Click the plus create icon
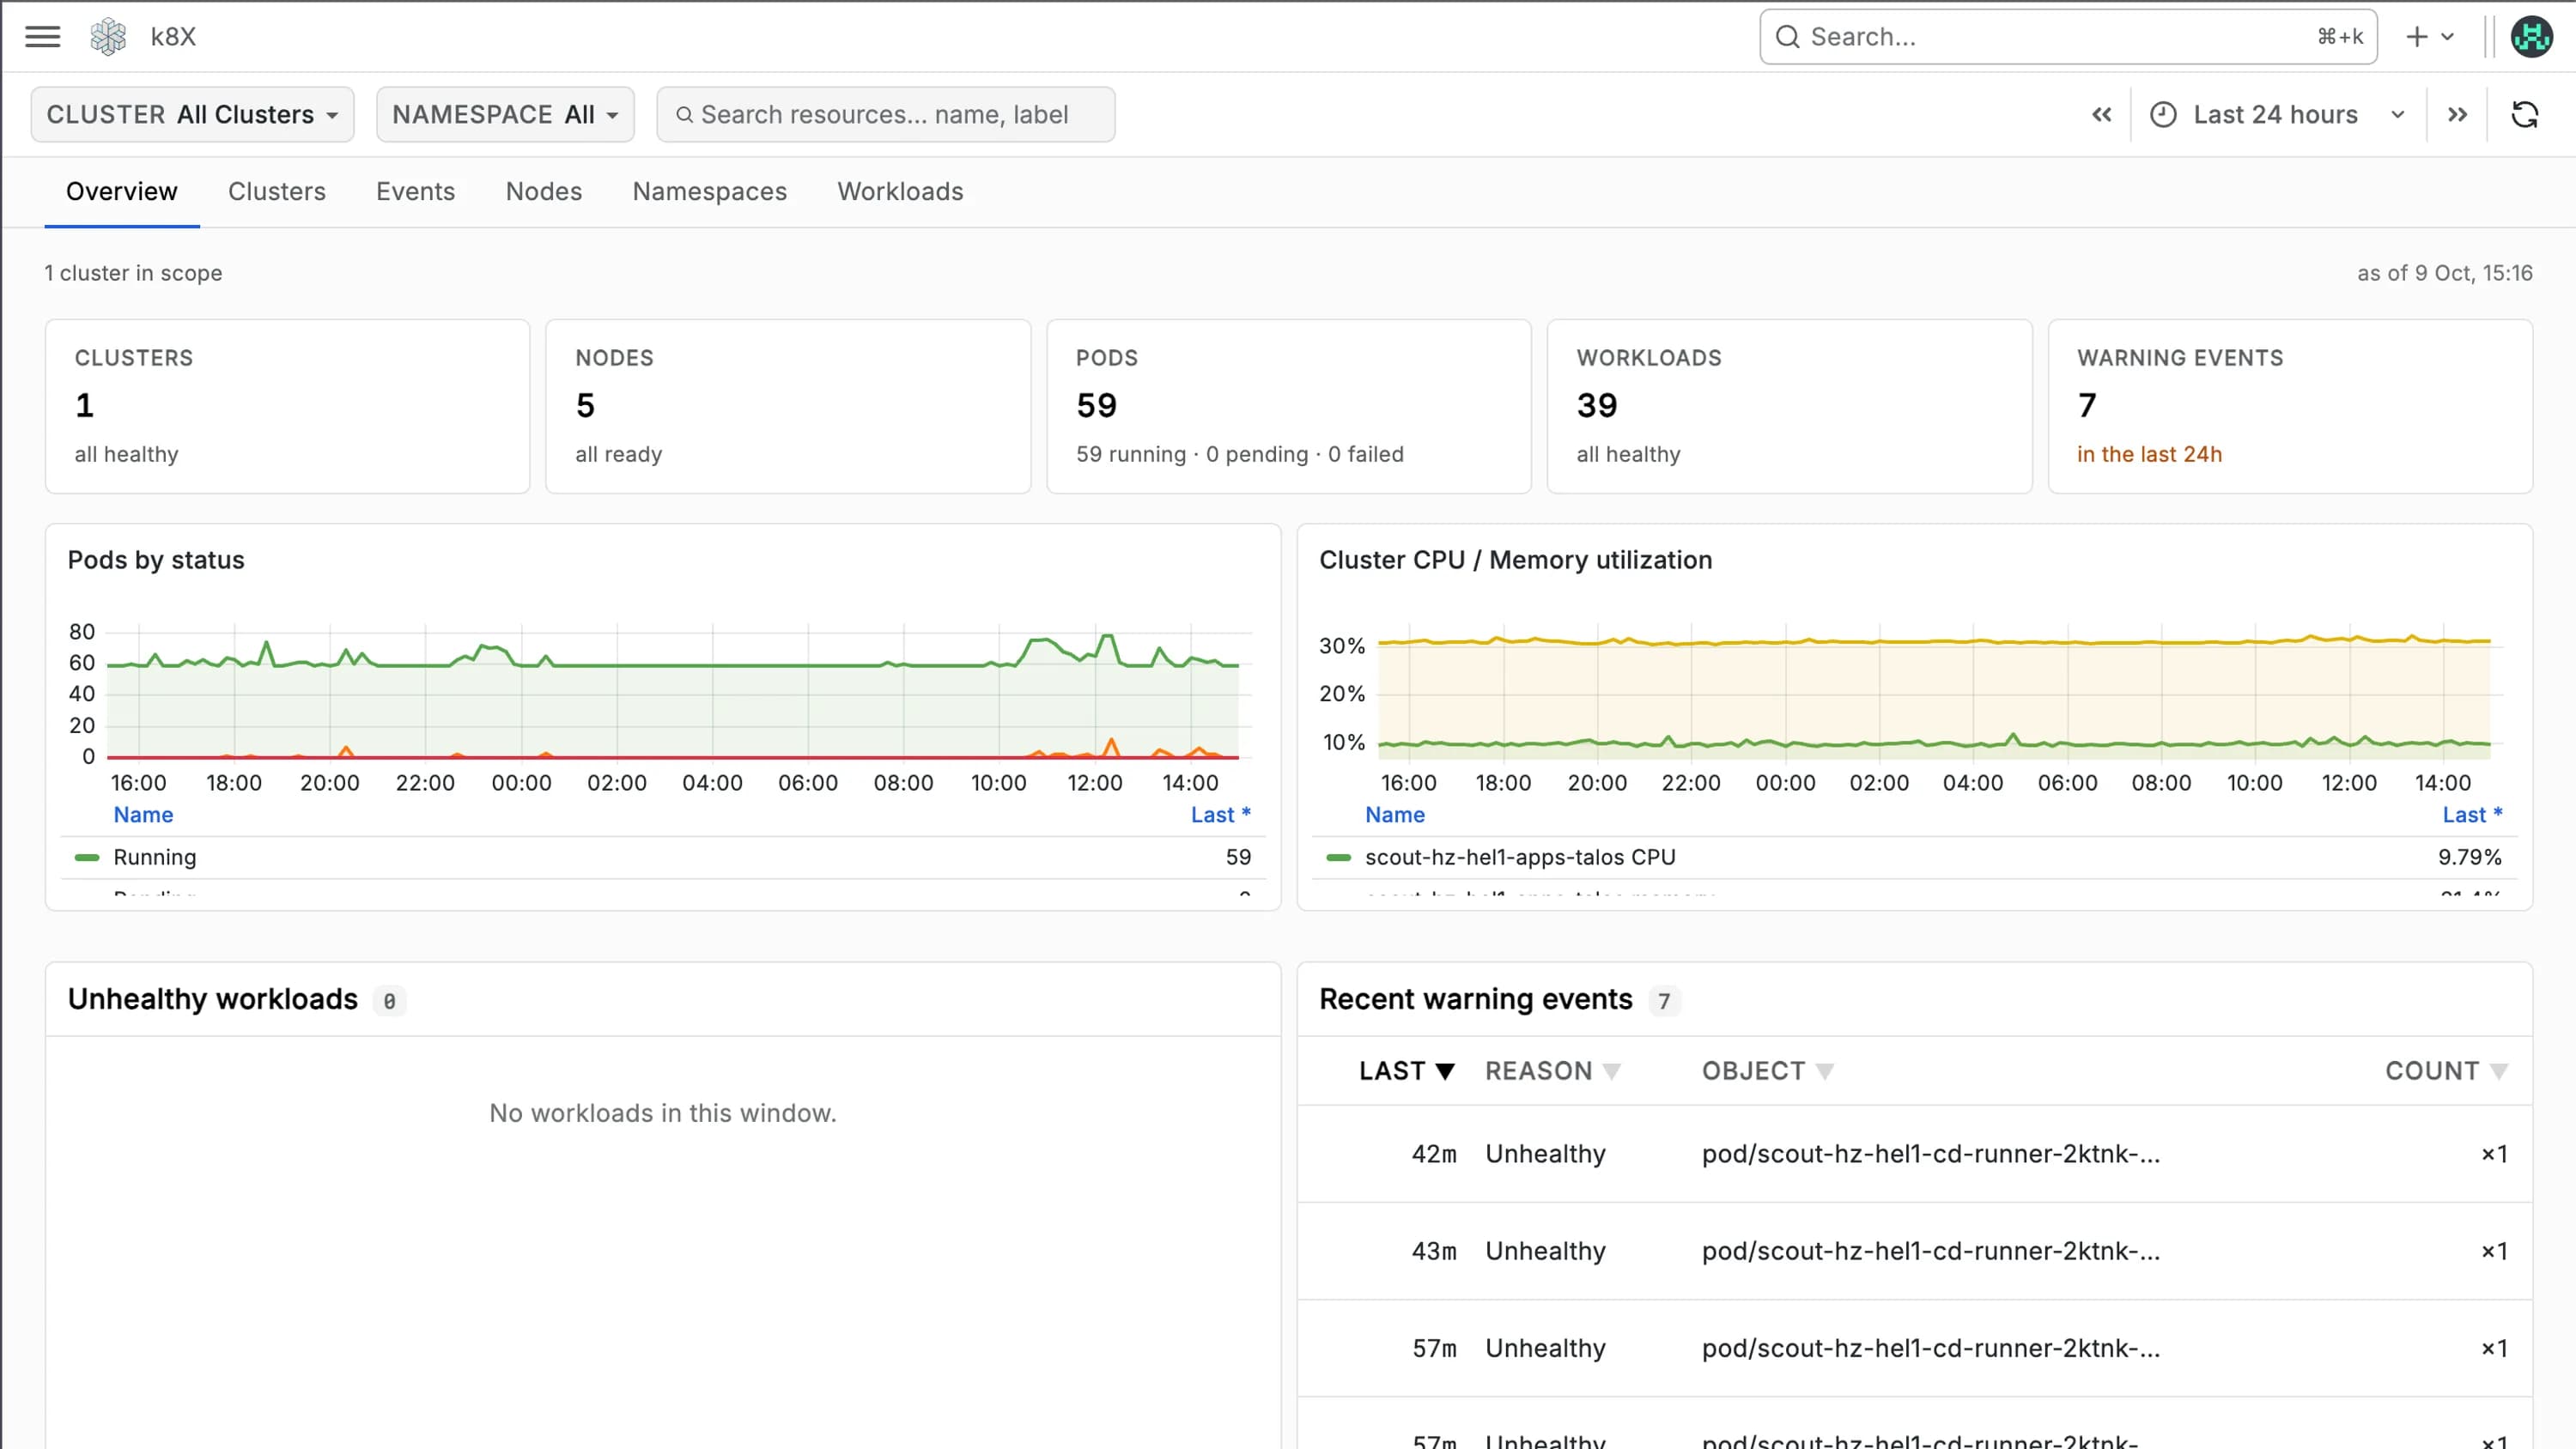 pyautogui.click(x=2416, y=37)
